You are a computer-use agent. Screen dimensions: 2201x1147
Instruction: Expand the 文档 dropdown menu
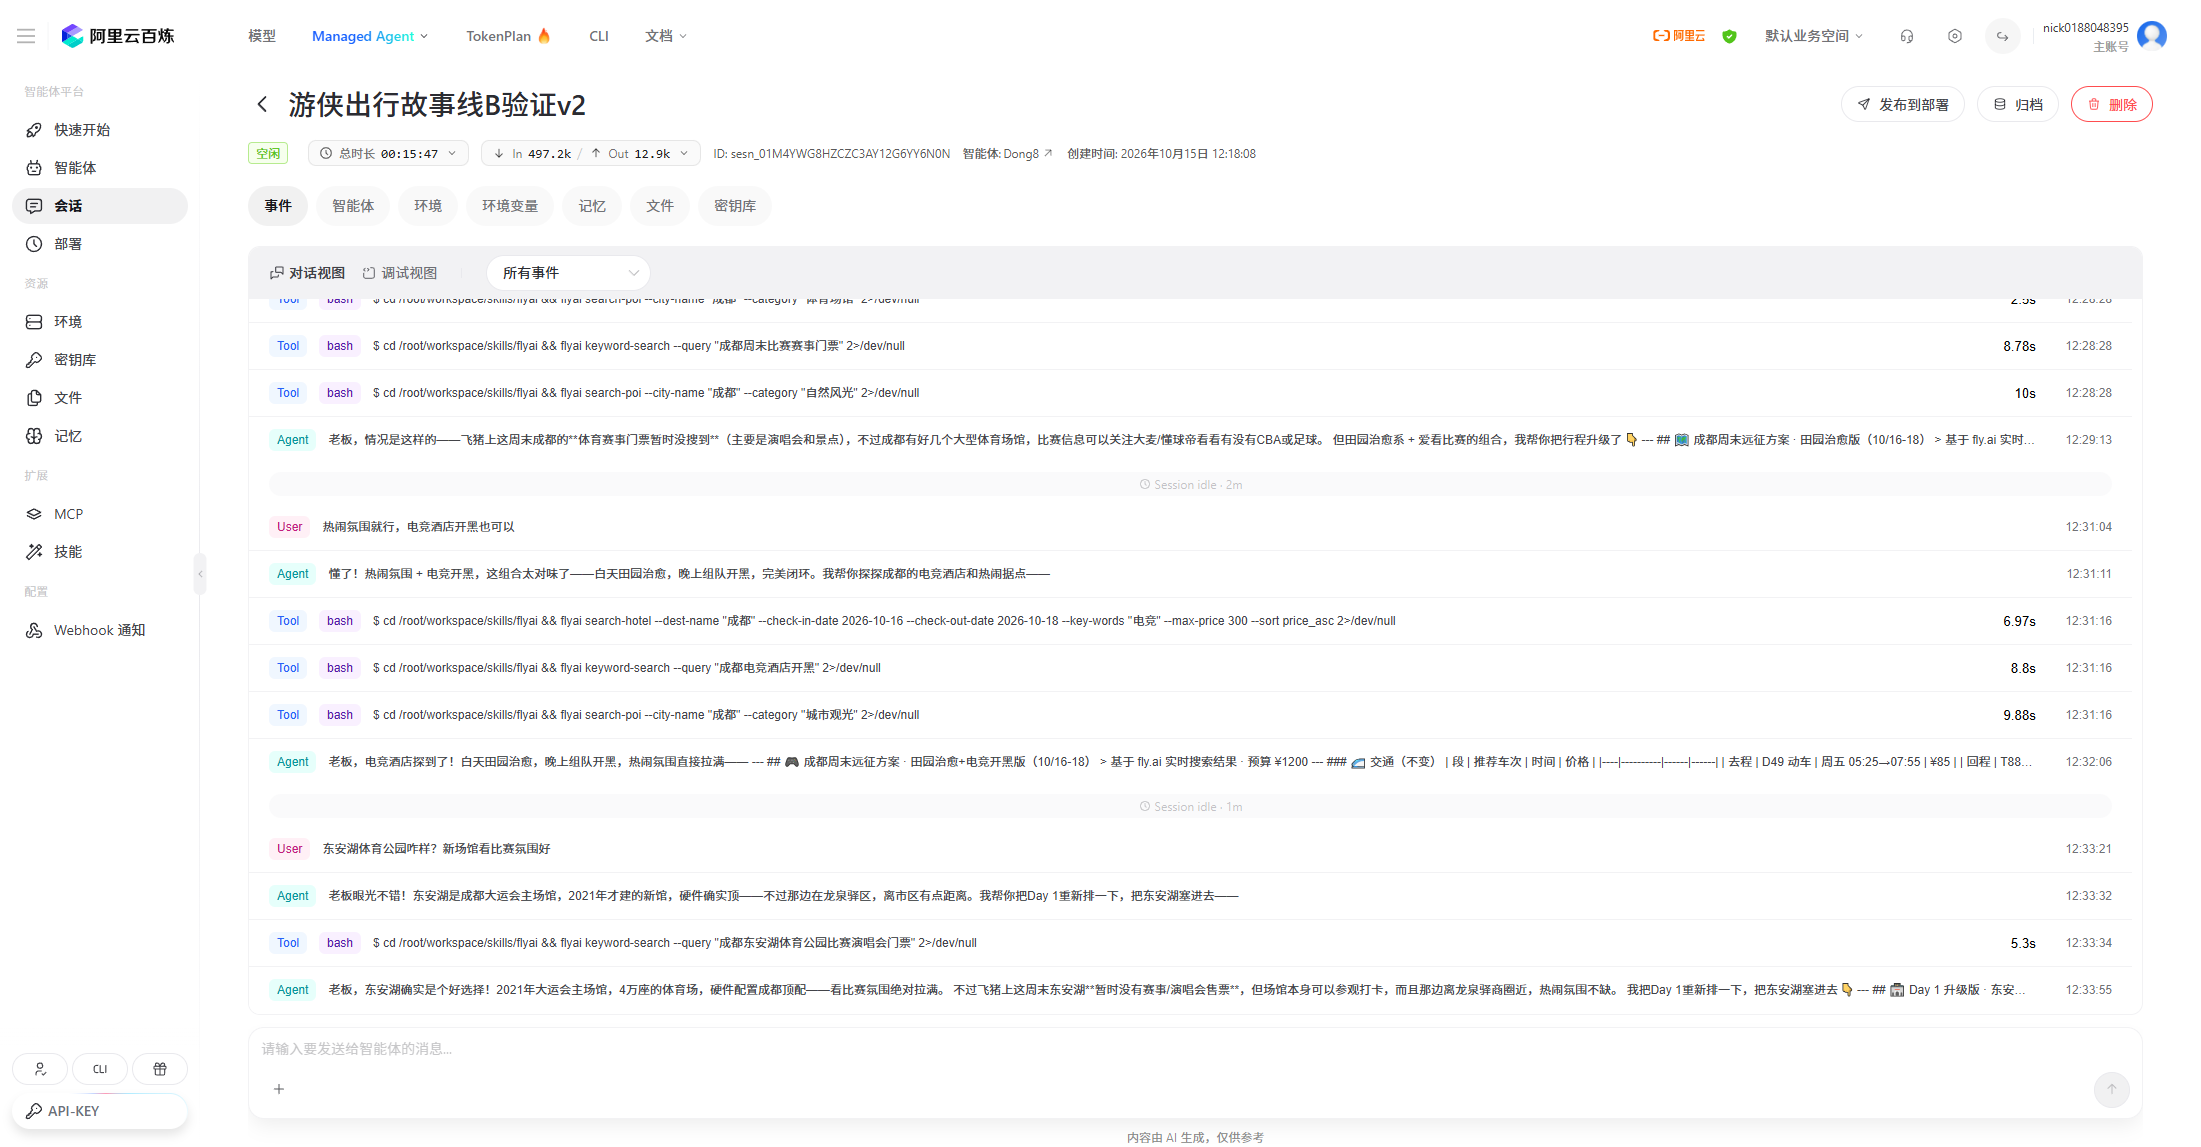pos(666,36)
